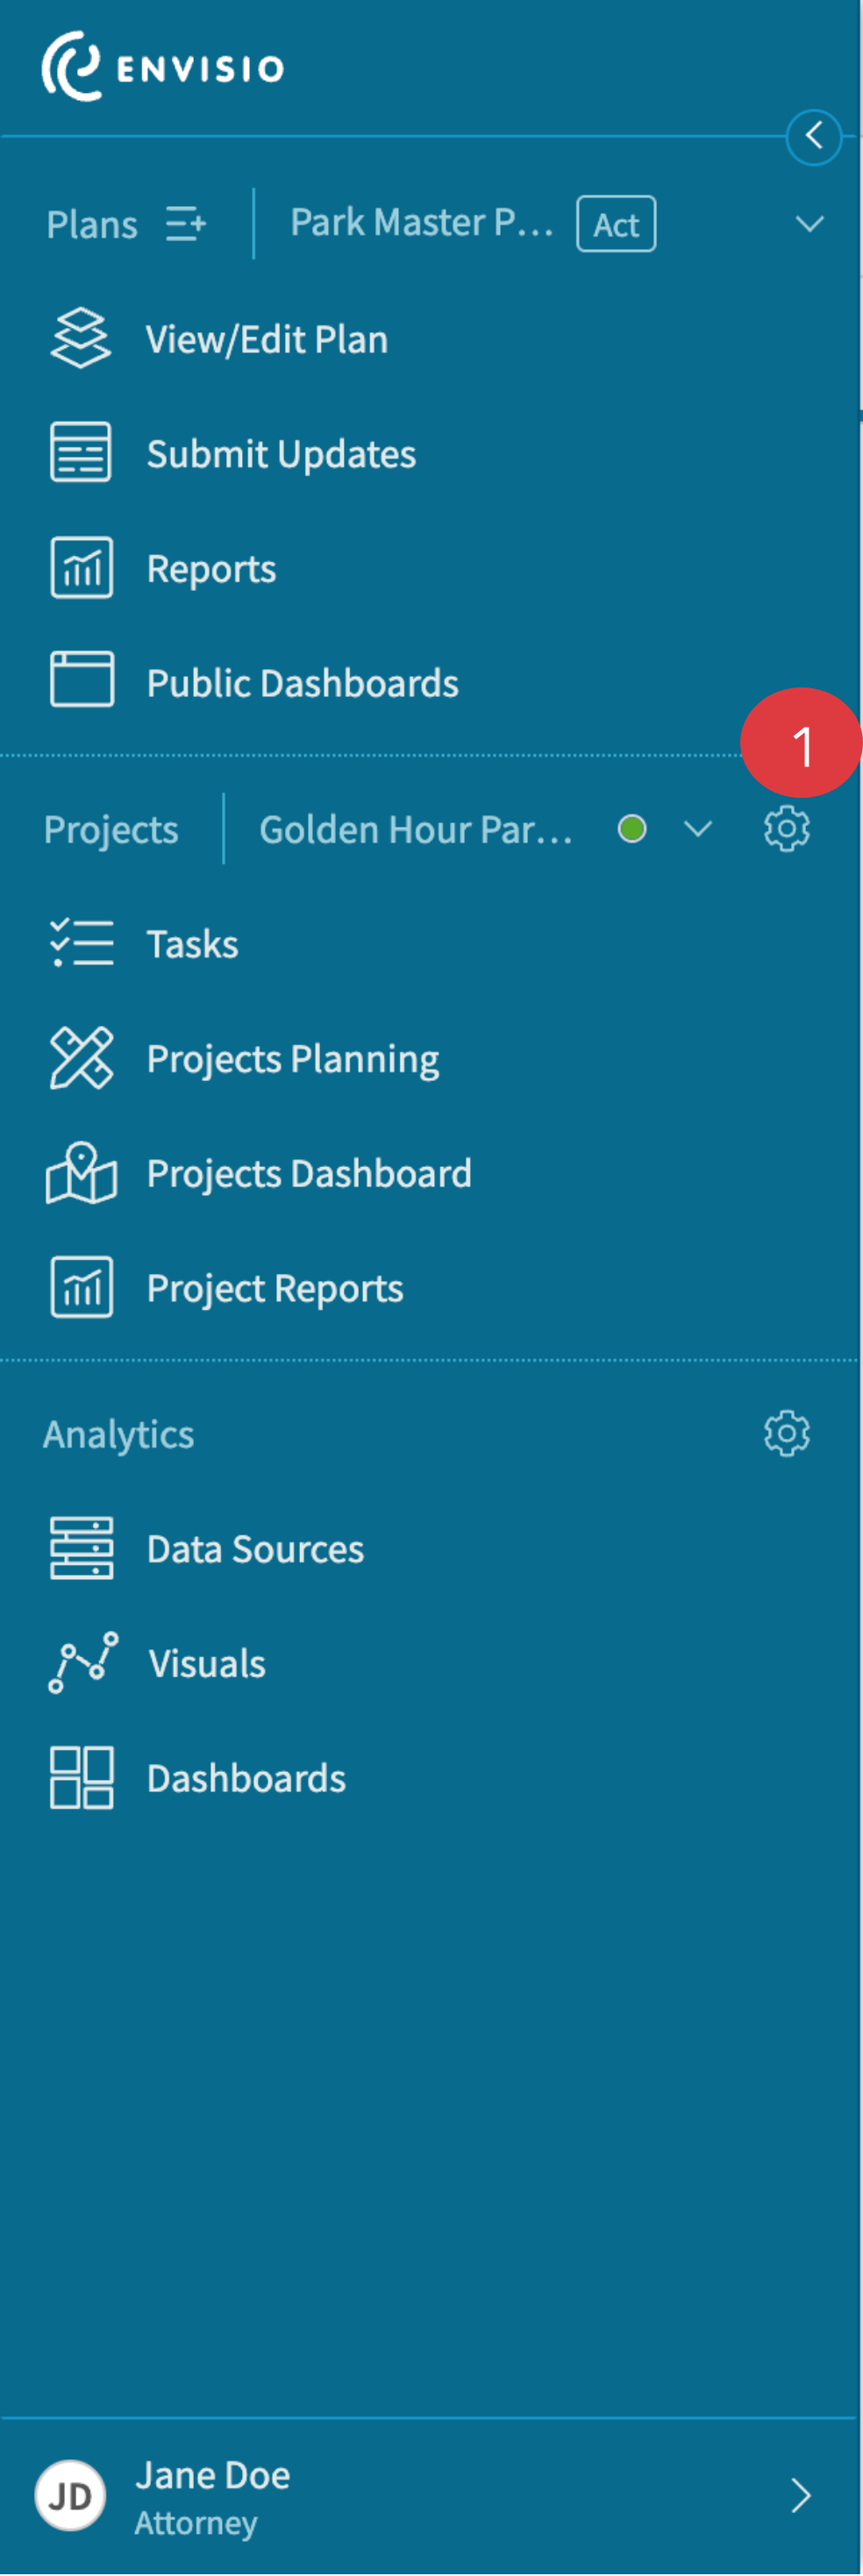Open the Projects settings gear

click(x=786, y=828)
